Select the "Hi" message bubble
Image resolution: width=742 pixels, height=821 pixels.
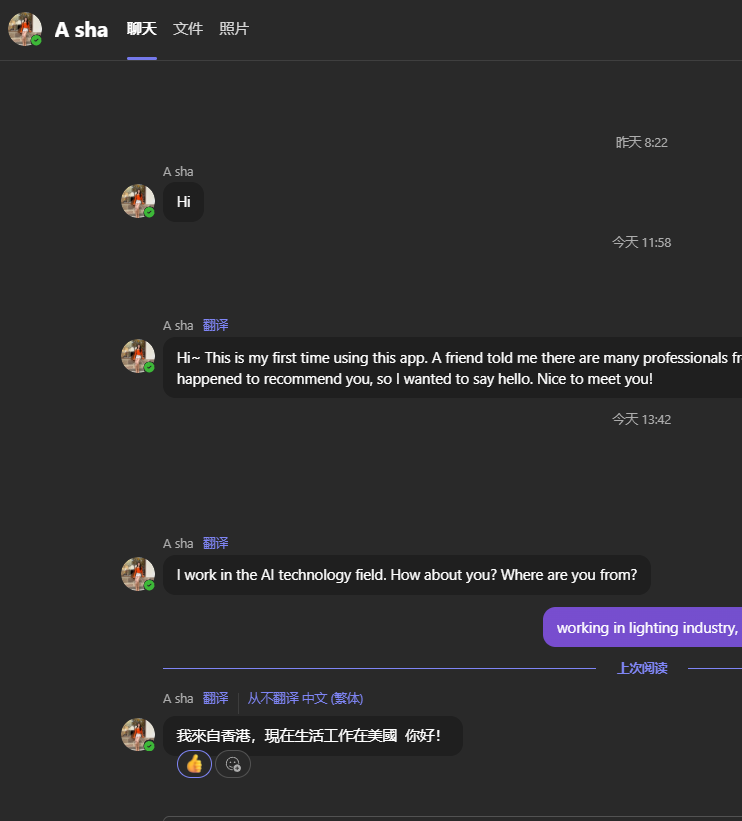pos(184,202)
